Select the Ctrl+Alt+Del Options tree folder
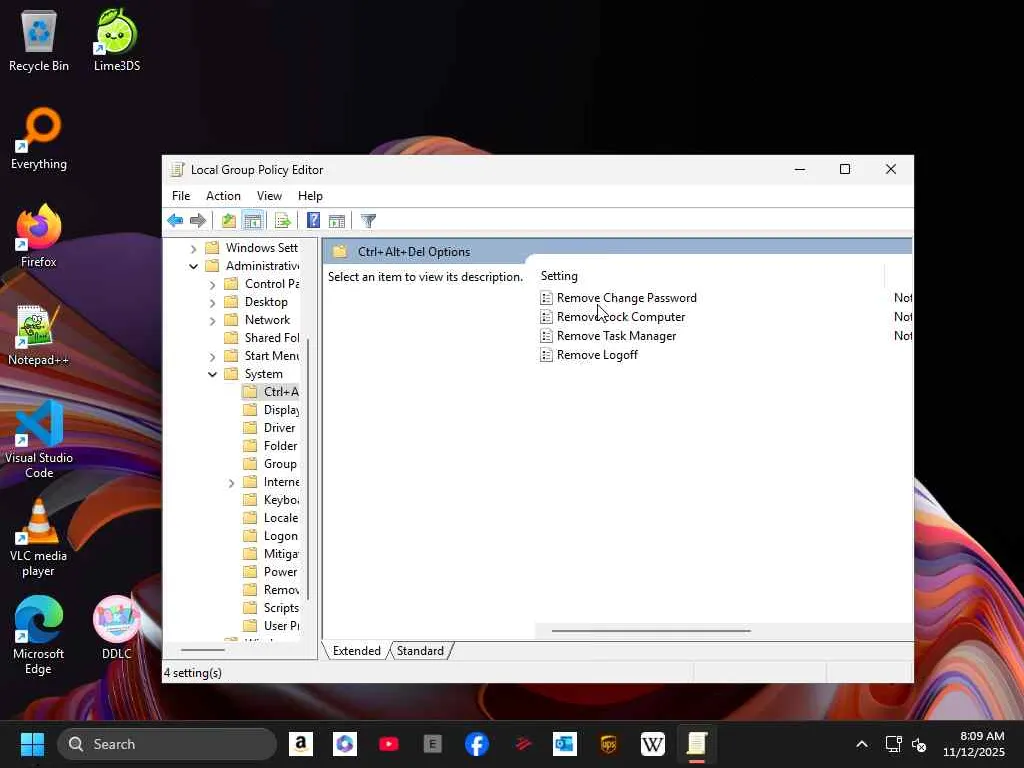 [270, 392]
